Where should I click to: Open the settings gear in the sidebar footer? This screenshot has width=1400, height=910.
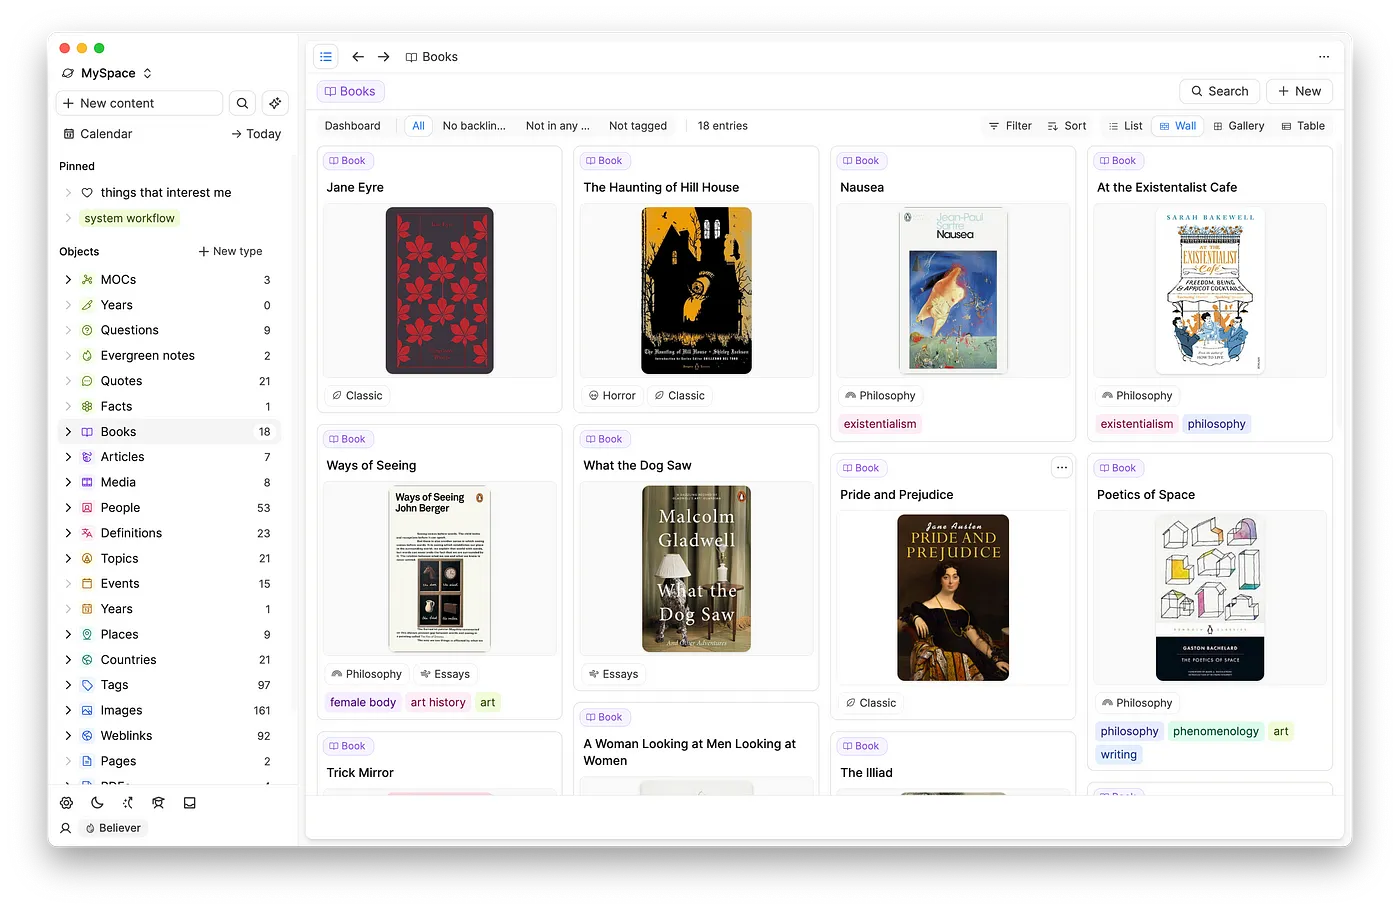[66, 803]
